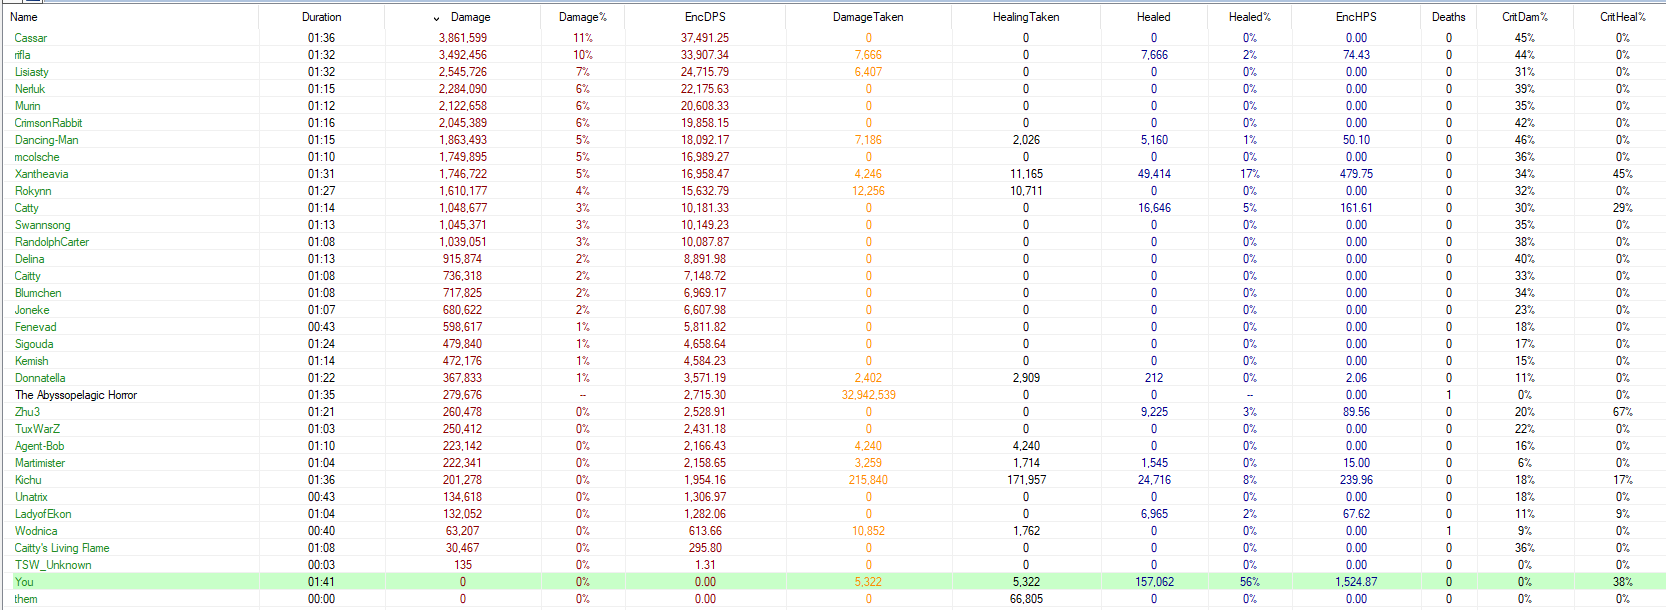This screenshot has width=1666, height=610.
Task: Select the highlighted You row
Action: (24, 582)
